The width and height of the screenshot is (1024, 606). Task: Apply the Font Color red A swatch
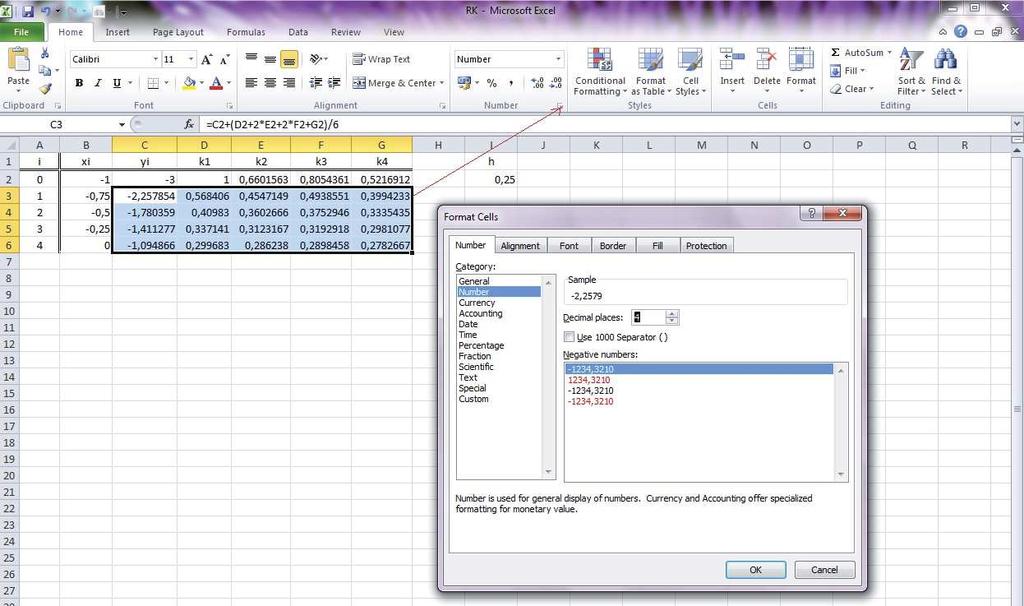(x=216, y=83)
